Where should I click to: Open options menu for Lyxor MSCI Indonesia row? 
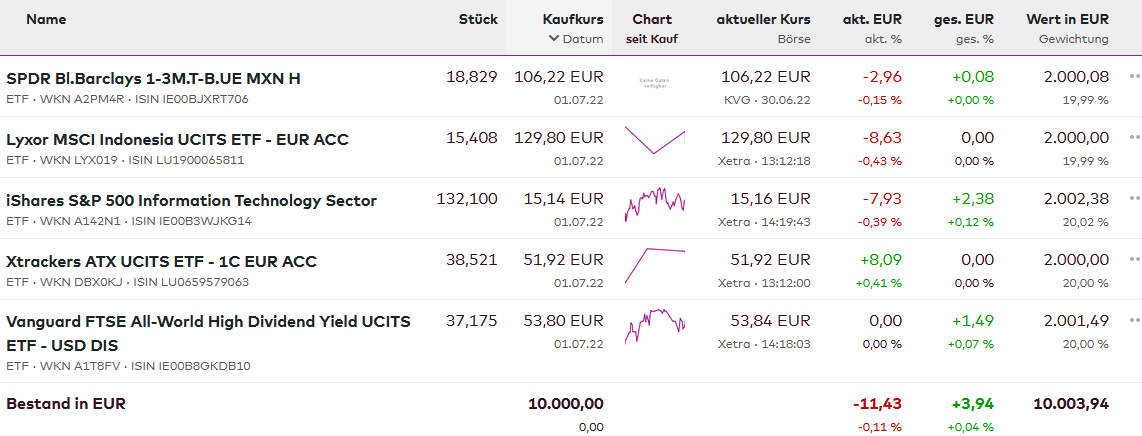pos(1134,137)
